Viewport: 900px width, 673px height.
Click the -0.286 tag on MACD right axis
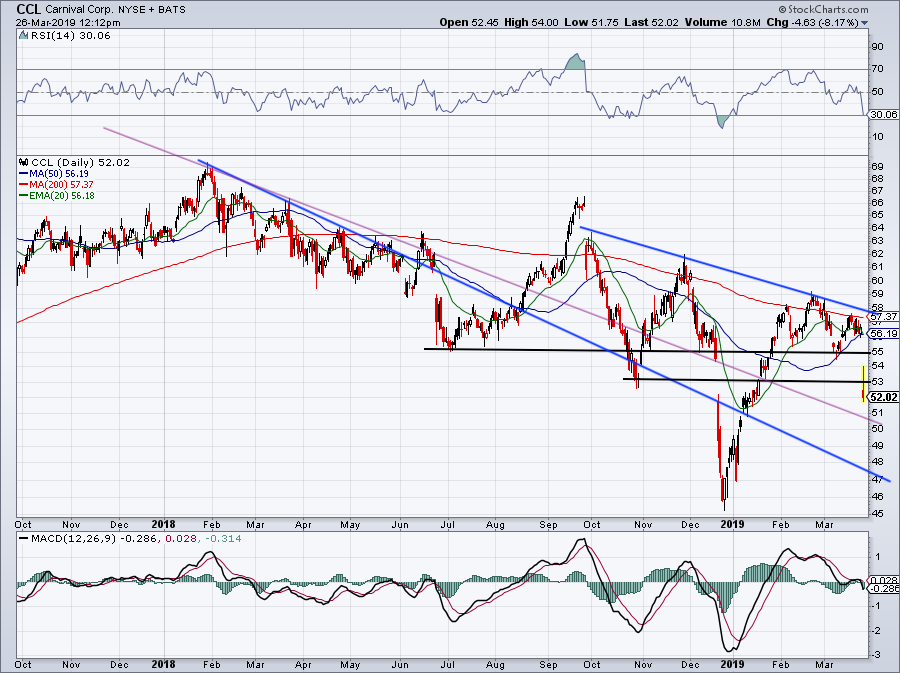coord(885,589)
